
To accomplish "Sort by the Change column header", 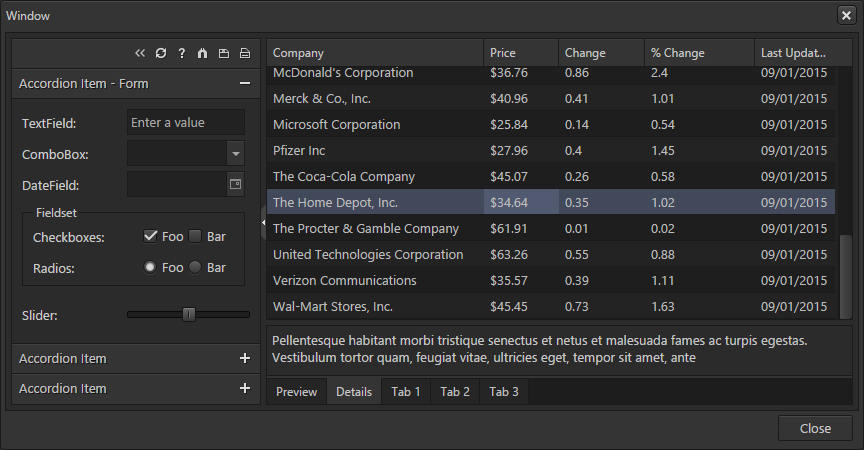I will (601, 53).
